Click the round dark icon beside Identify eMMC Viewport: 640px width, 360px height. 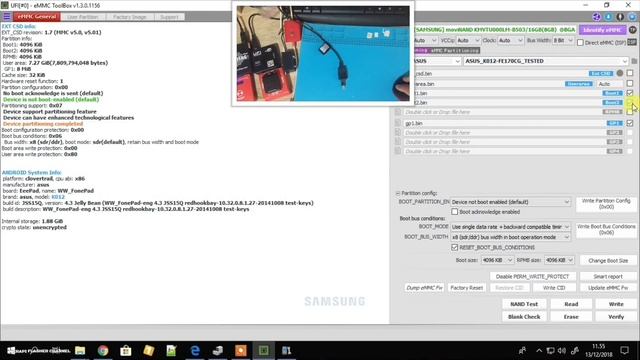(x=632, y=30)
